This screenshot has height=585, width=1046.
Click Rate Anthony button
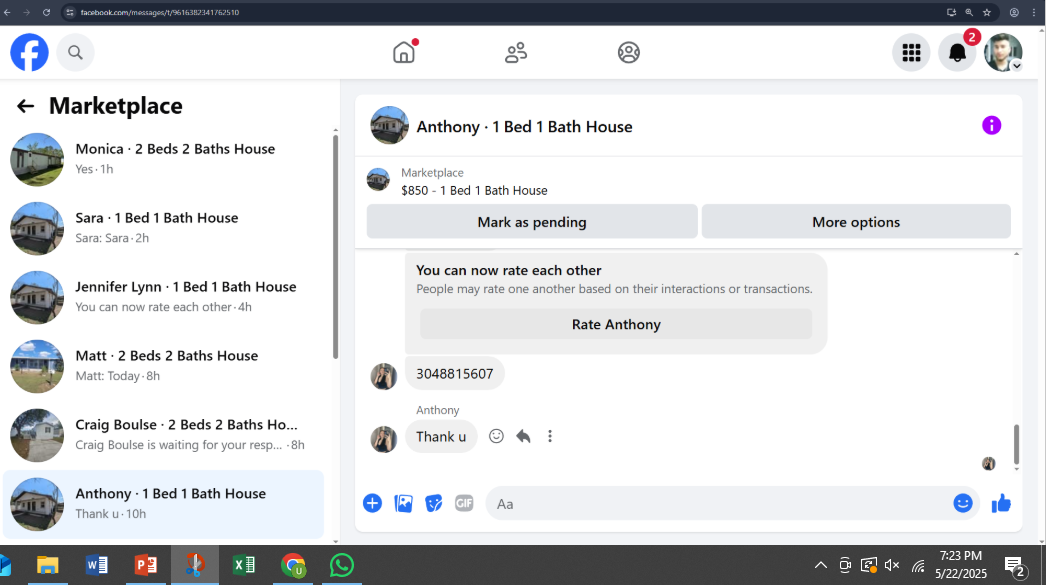[616, 324]
